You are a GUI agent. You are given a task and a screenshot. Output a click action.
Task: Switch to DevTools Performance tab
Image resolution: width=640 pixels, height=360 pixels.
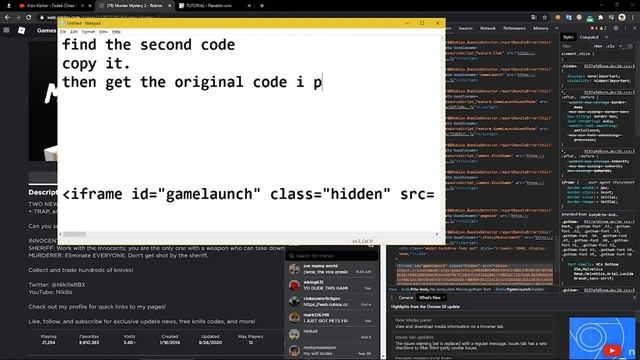click(514, 28)
